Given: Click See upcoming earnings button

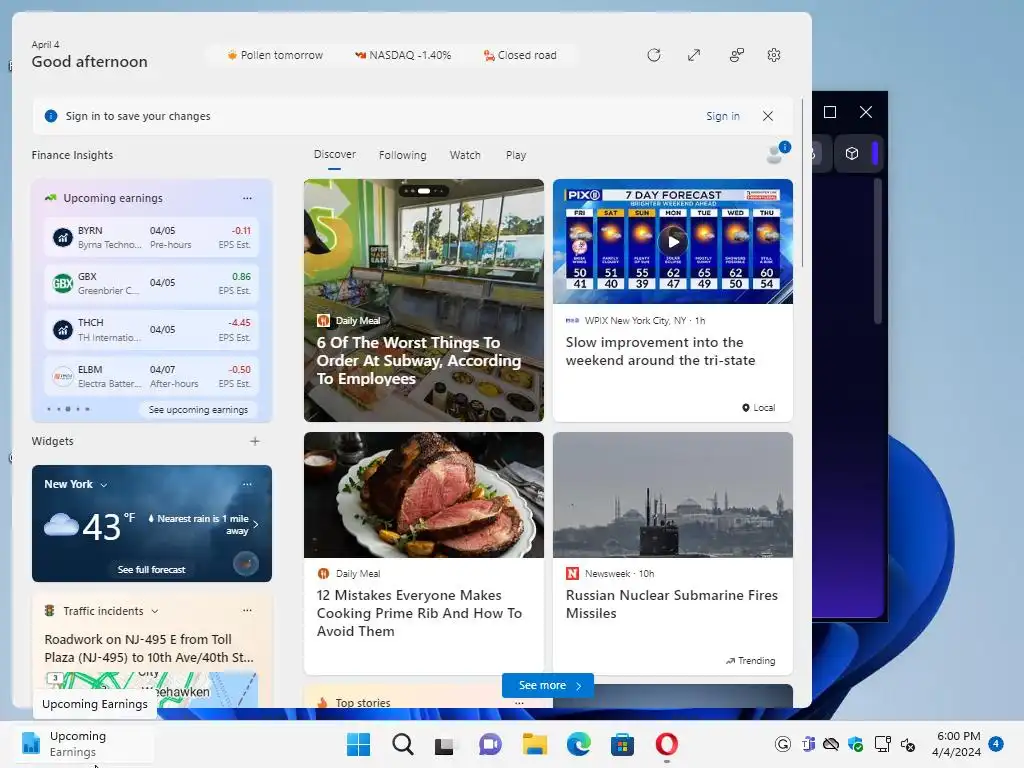Looking at the screenshot, I should (198, 409).
